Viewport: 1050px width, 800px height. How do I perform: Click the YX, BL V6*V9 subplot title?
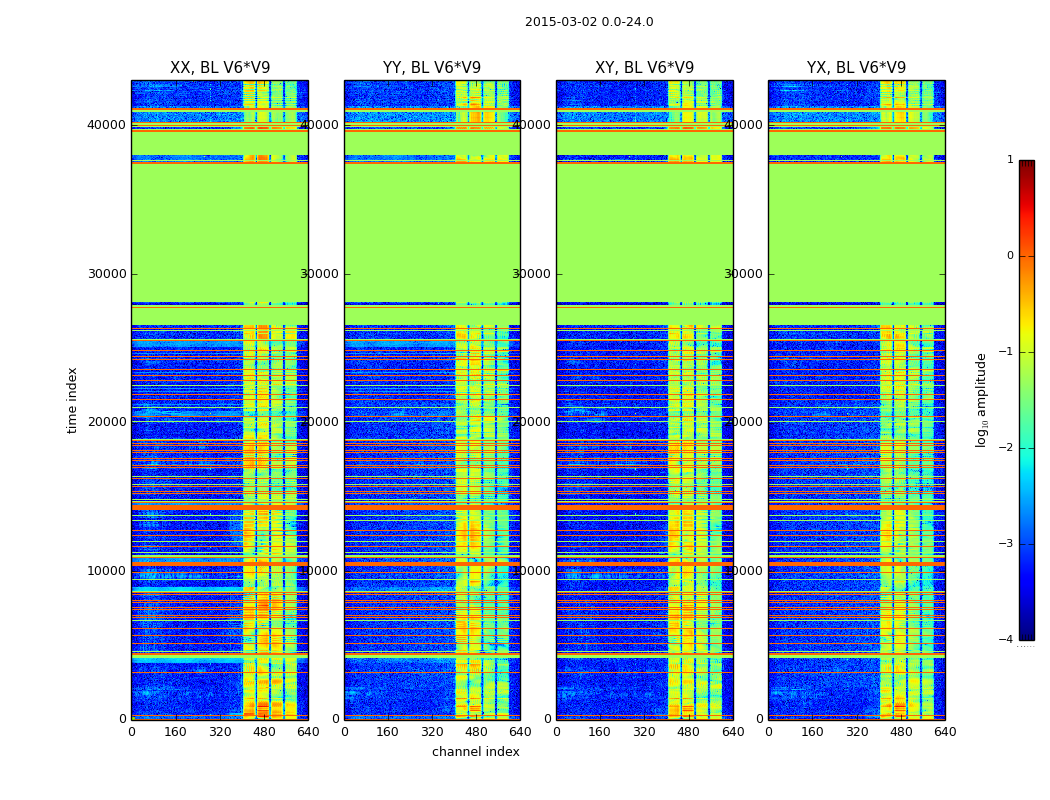click(x=856, y=68)
